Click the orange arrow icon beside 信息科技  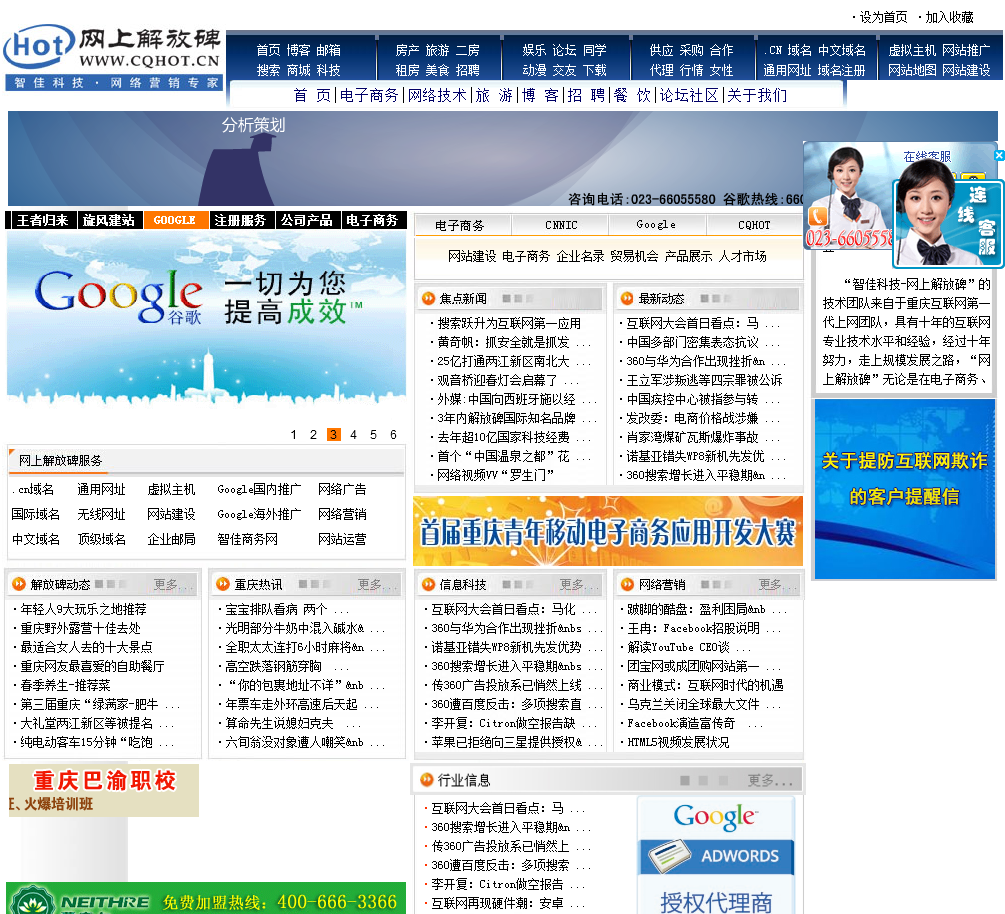[x=428, y=584]
